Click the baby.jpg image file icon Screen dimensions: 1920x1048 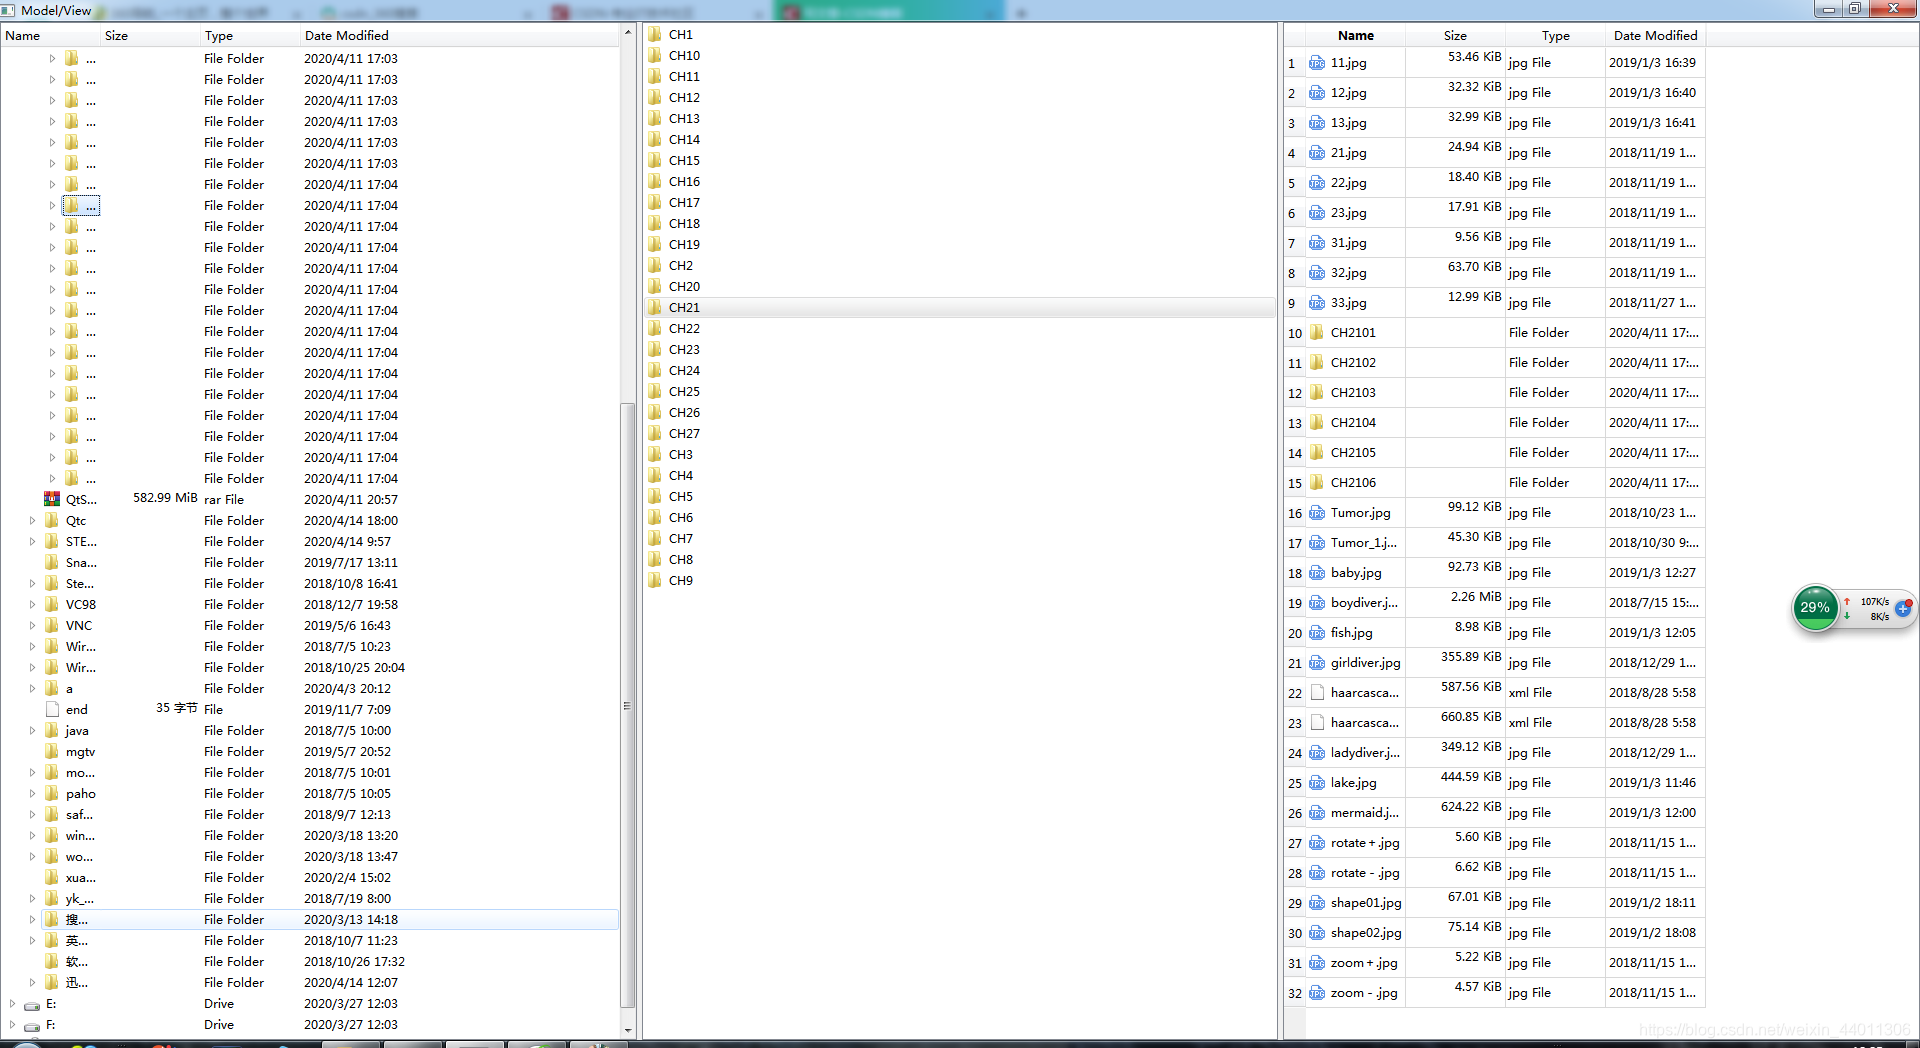click(1317, 572)
